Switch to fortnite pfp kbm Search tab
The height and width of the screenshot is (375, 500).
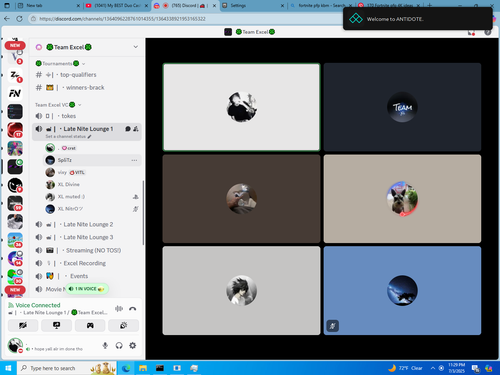[322, 6]
